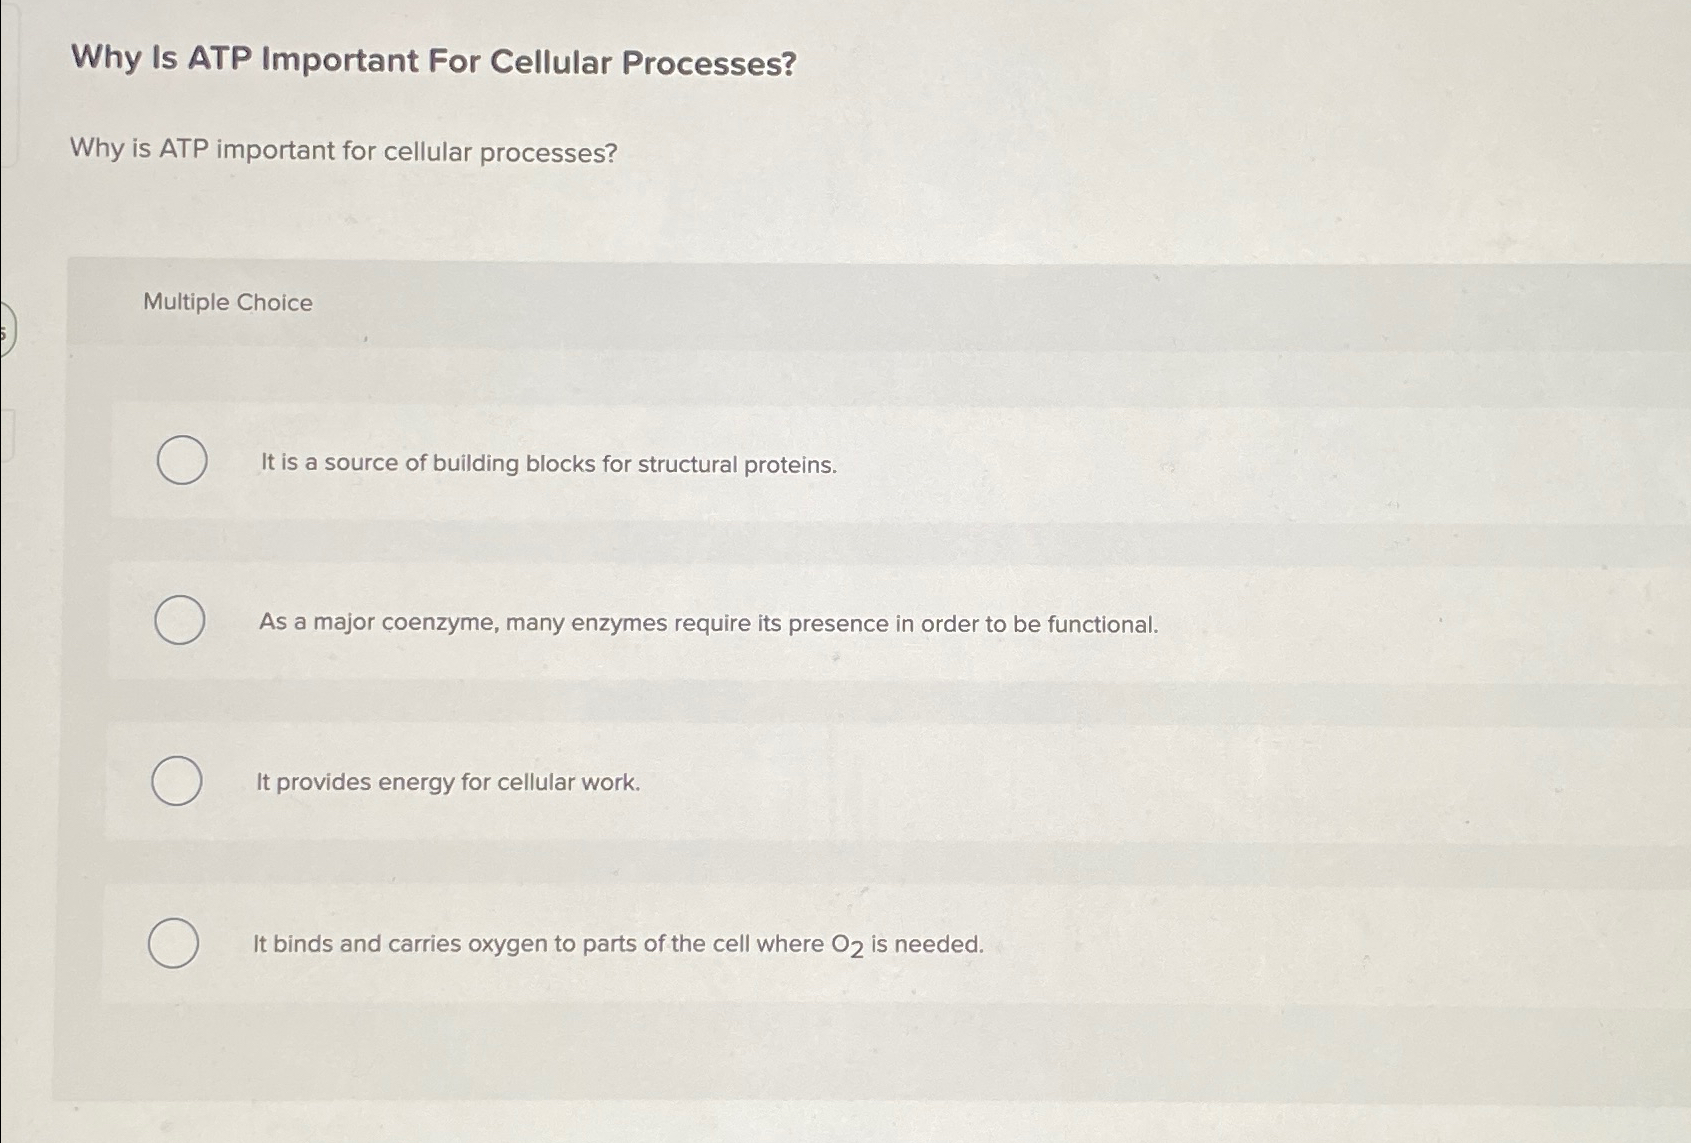Click the energy for cellular work answer text
Screen dimensions: 1691x1143
448,783
